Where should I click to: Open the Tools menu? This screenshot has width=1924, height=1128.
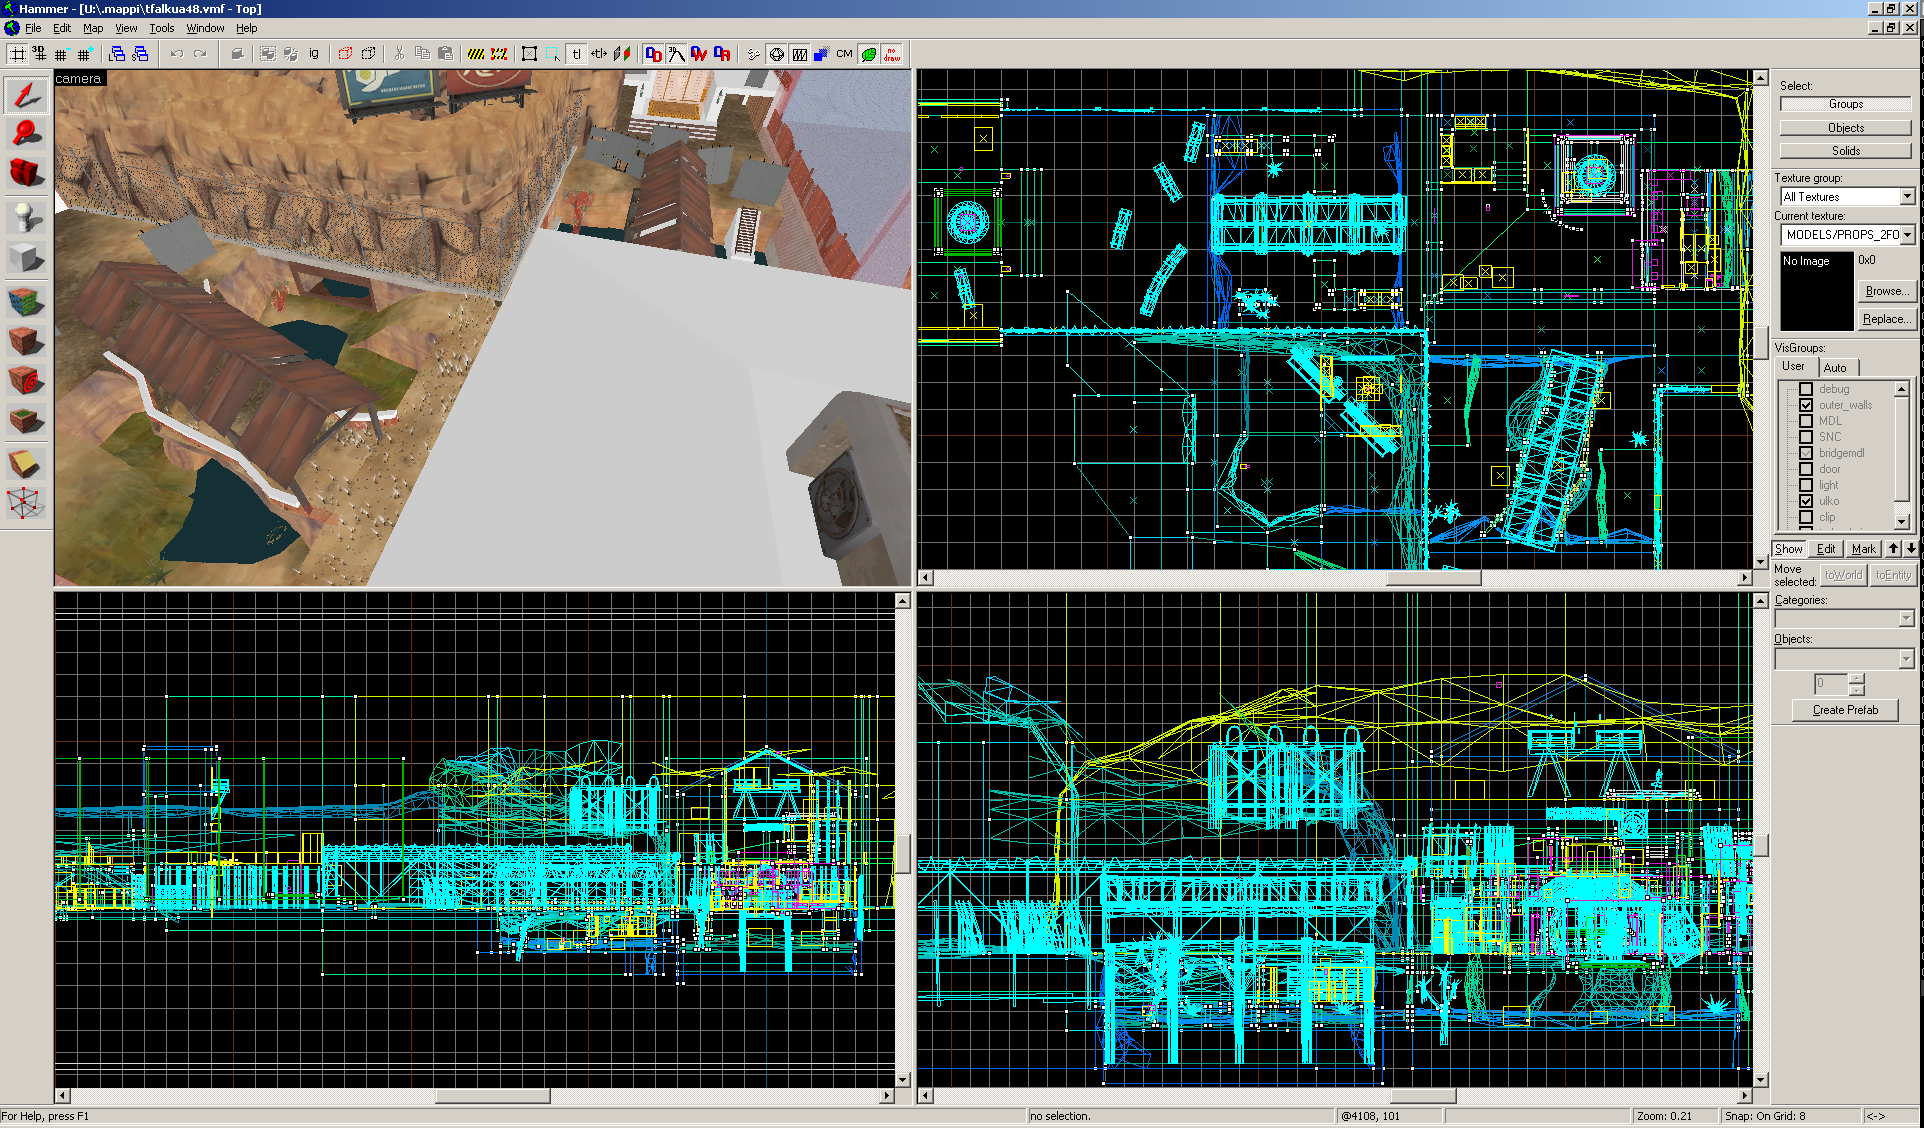161,28
